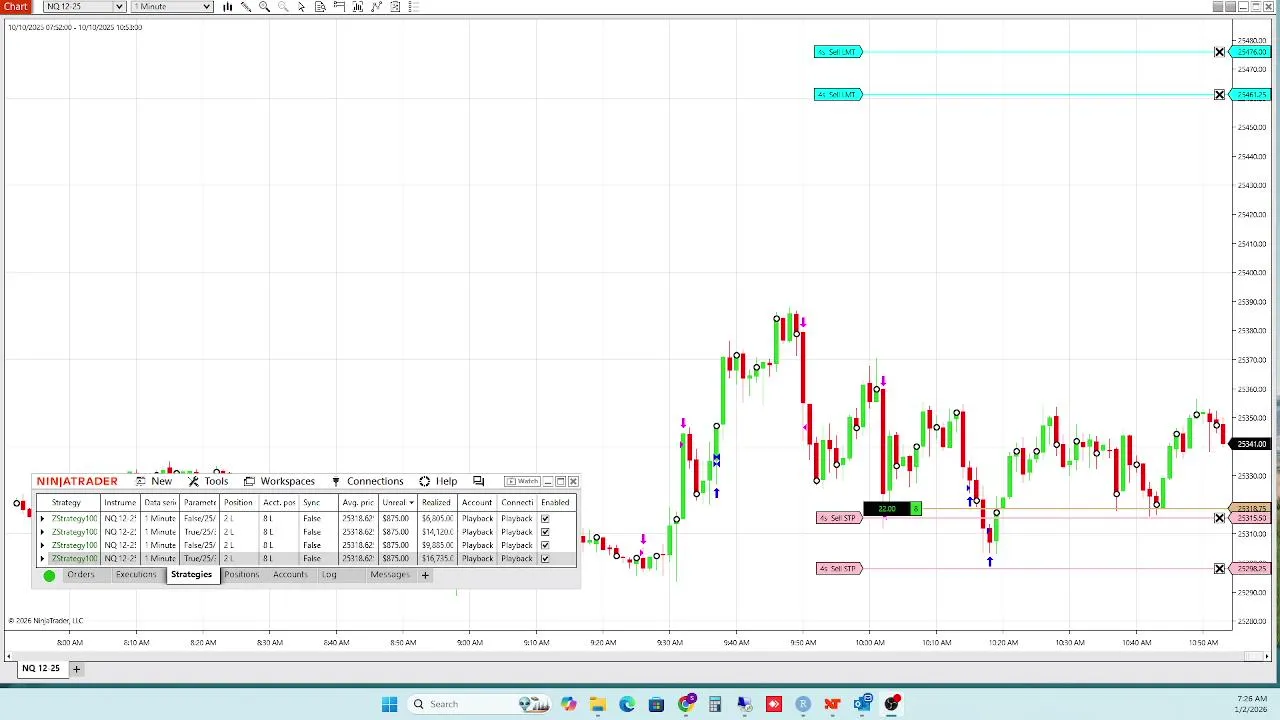Select the Strategies tab
This screenshot has width=1280, height=720.
click(191, 575)
